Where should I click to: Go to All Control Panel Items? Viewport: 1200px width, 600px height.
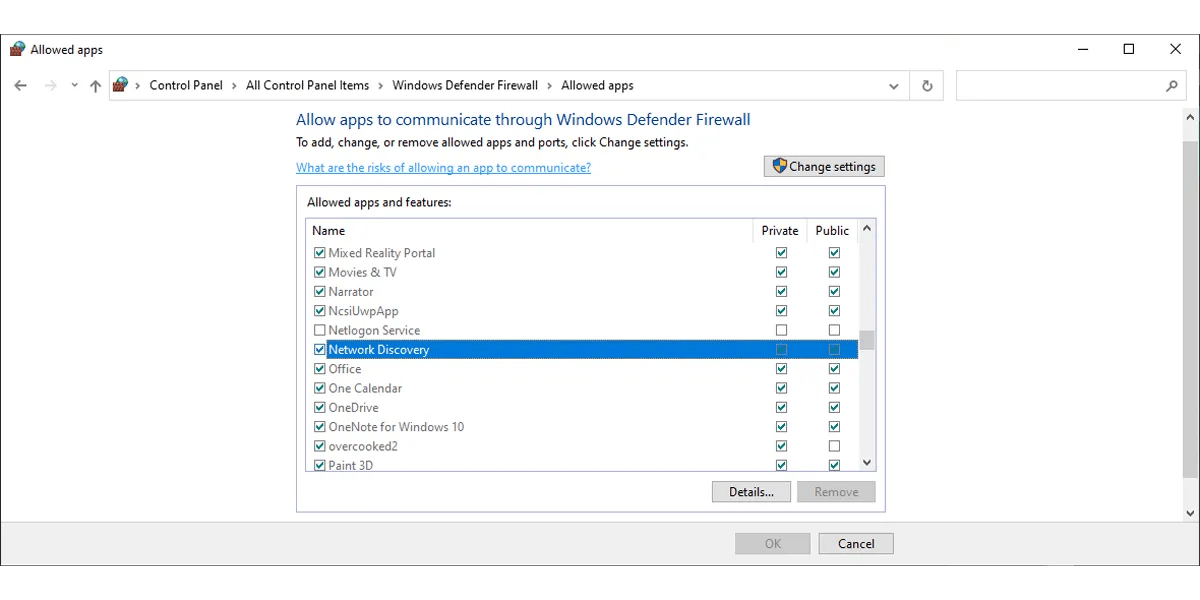click(307, 85)
